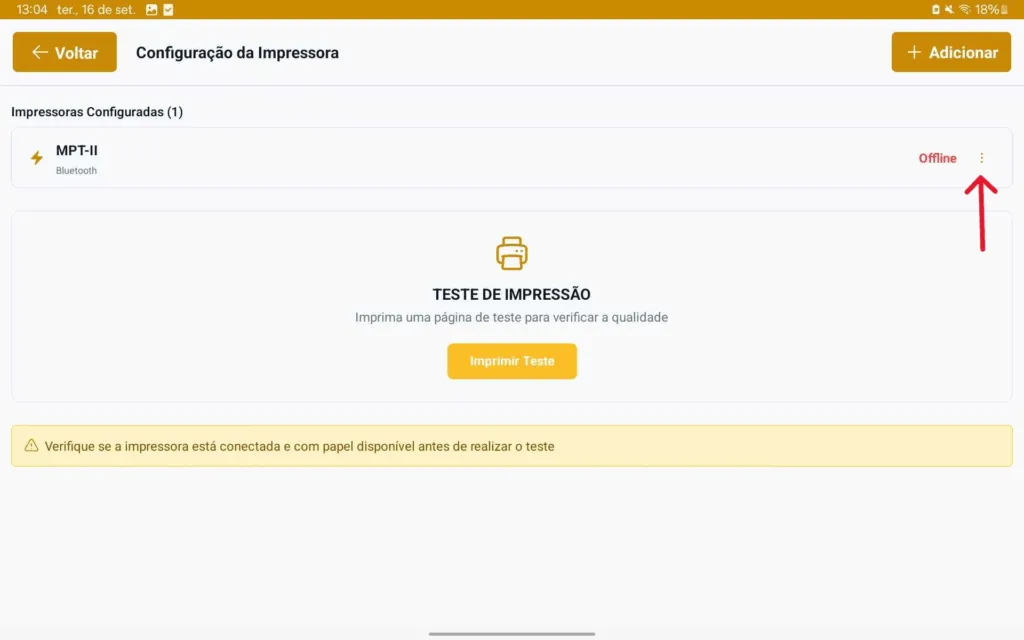Click the warning triangle icon in yellow banner
The width and height of the screenshot is (1024, 640).
31,446
